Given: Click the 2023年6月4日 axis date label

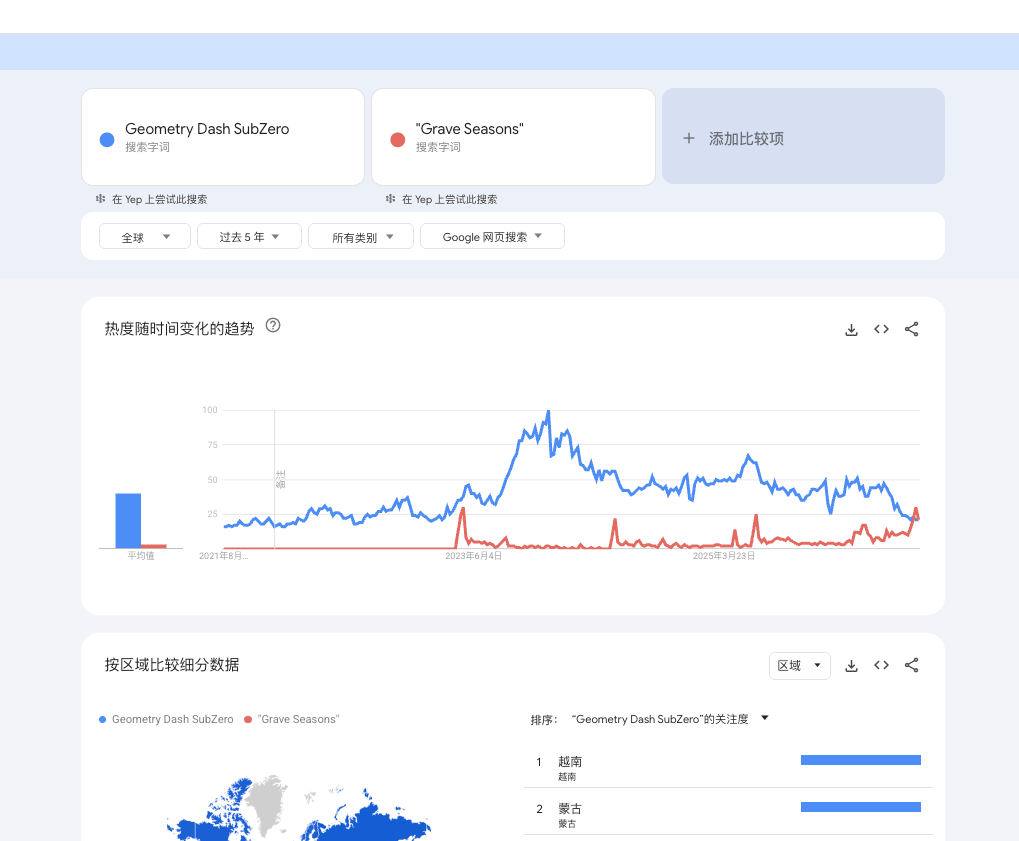Looking at the screenshot, I should (473, 556).
